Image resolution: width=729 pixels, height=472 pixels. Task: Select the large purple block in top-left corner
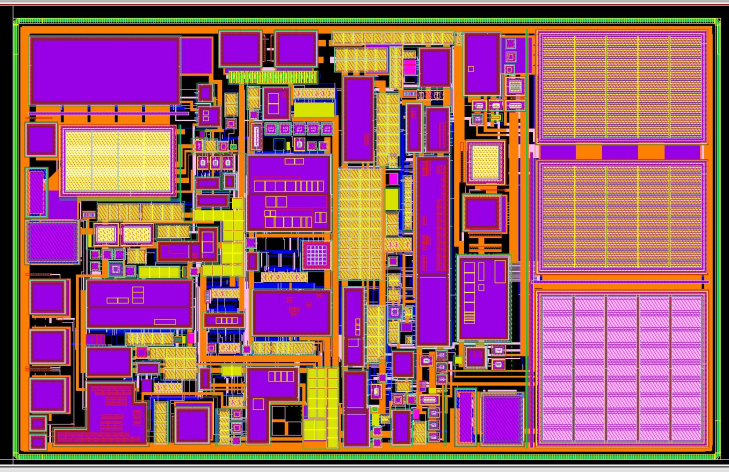[105, 70]
